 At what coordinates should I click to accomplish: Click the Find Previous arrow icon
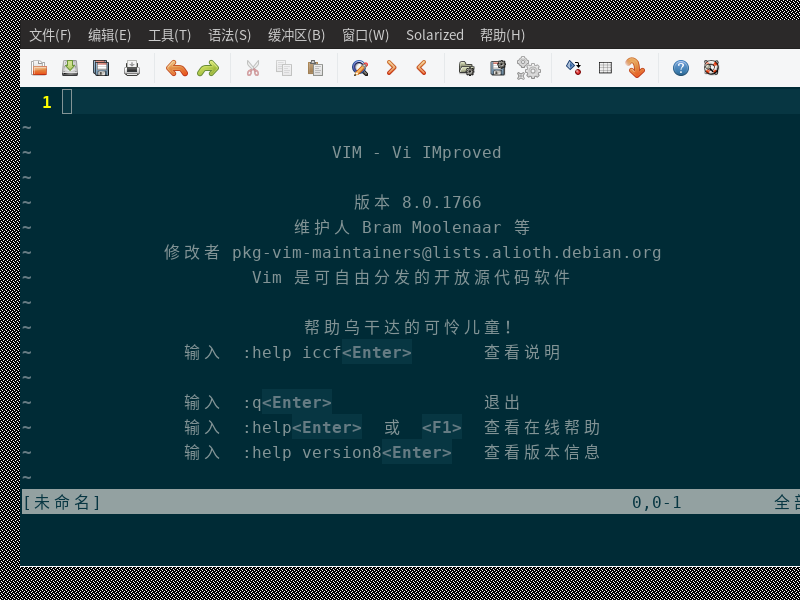tap(421, 68)
